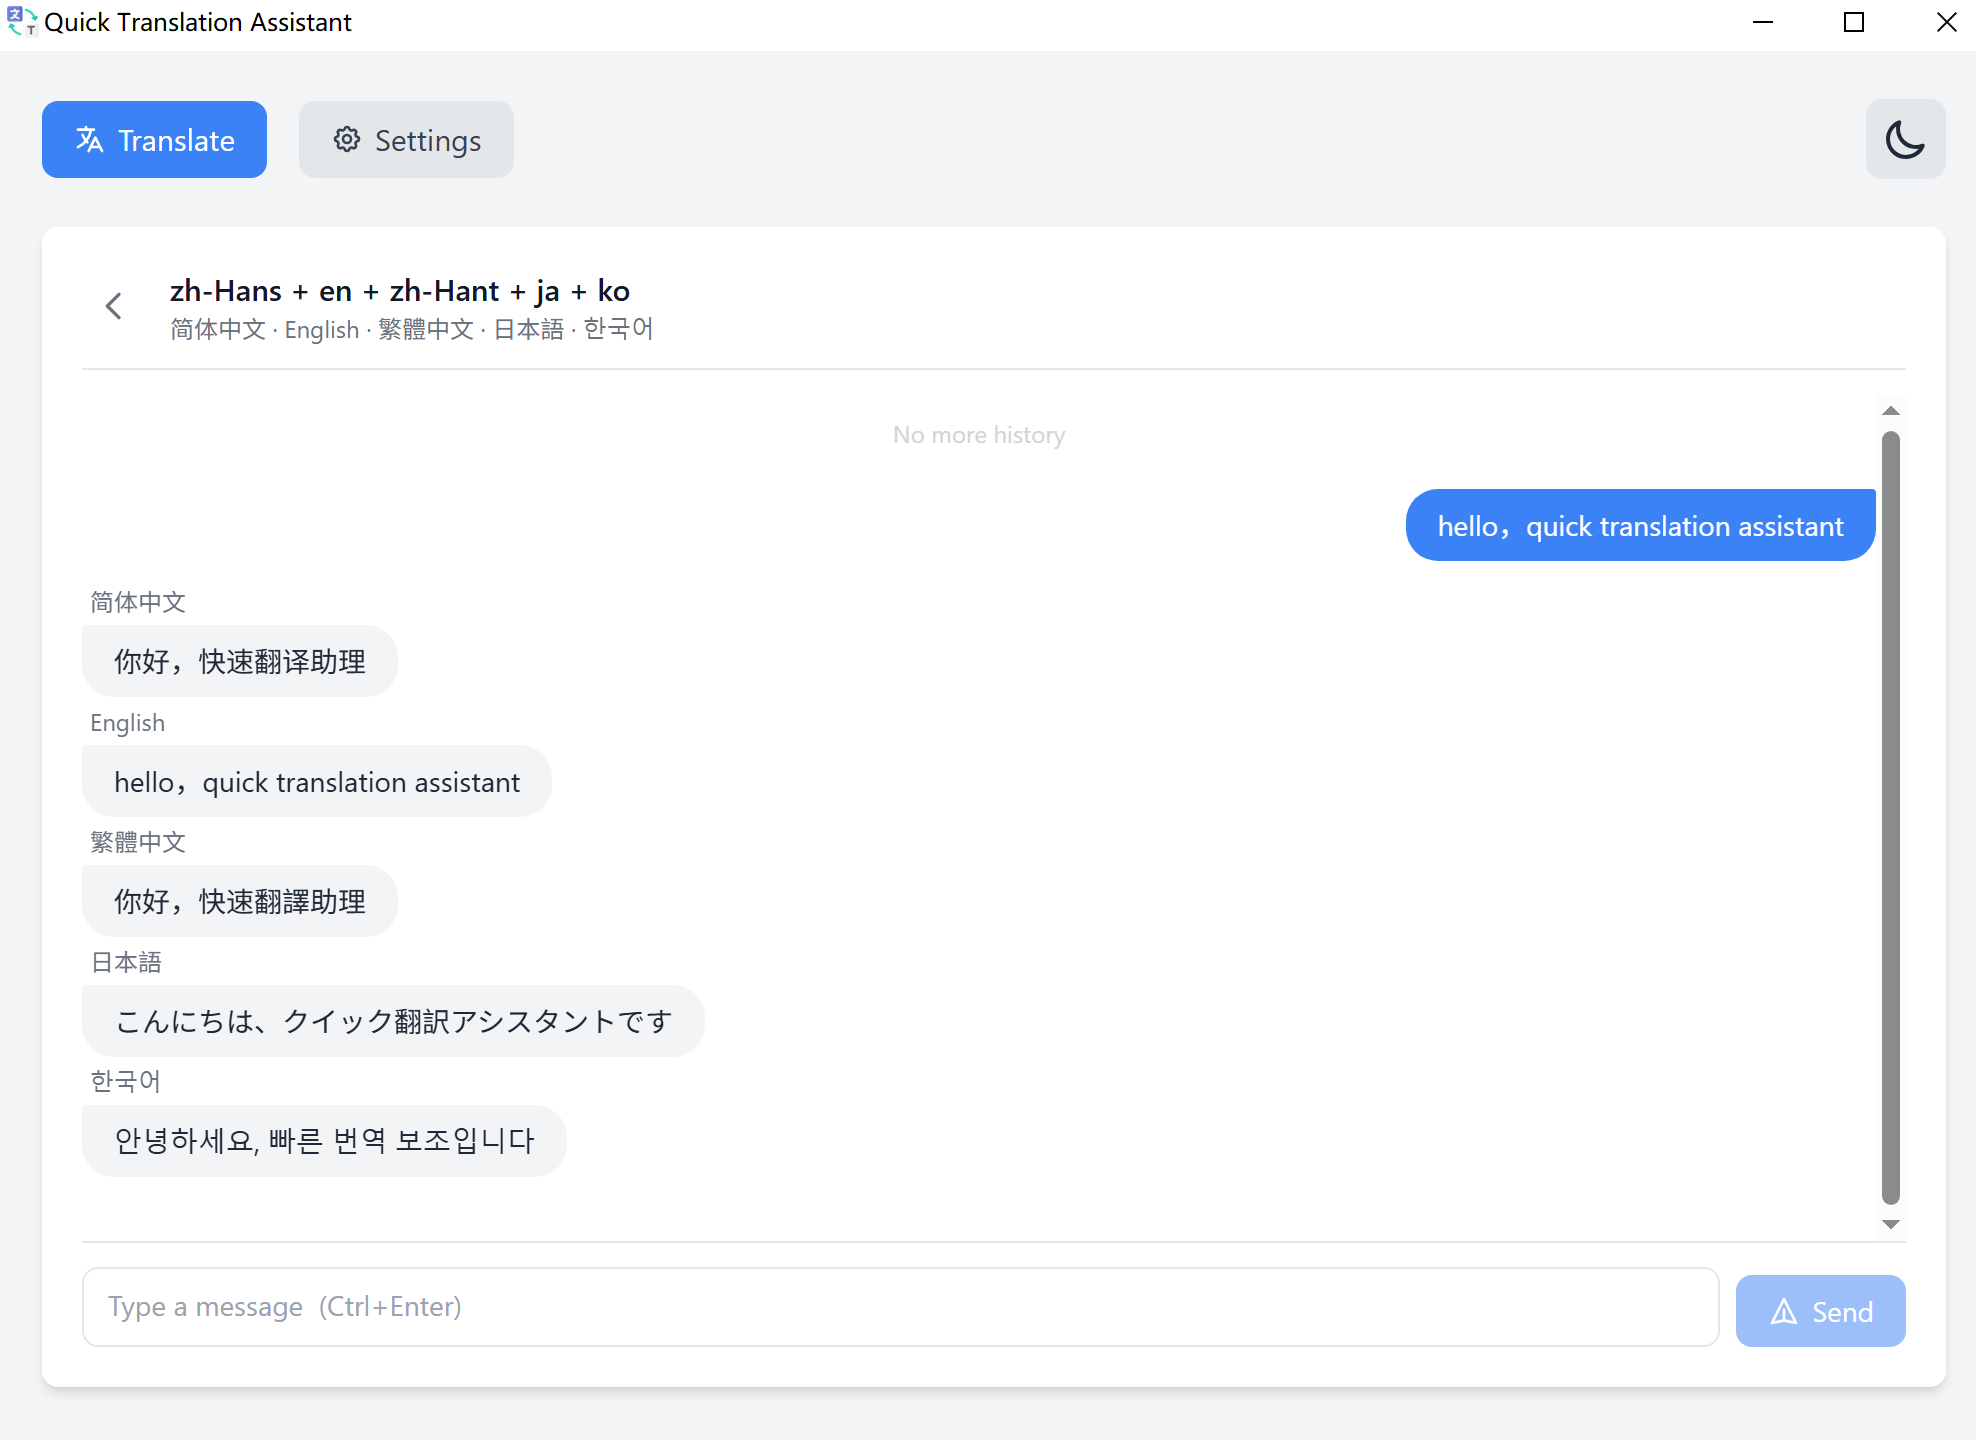The width and height of the screenshot is (1976, 1440).
Task: Open the language combination zh-Hans + en header
Action: click(399, 291)
